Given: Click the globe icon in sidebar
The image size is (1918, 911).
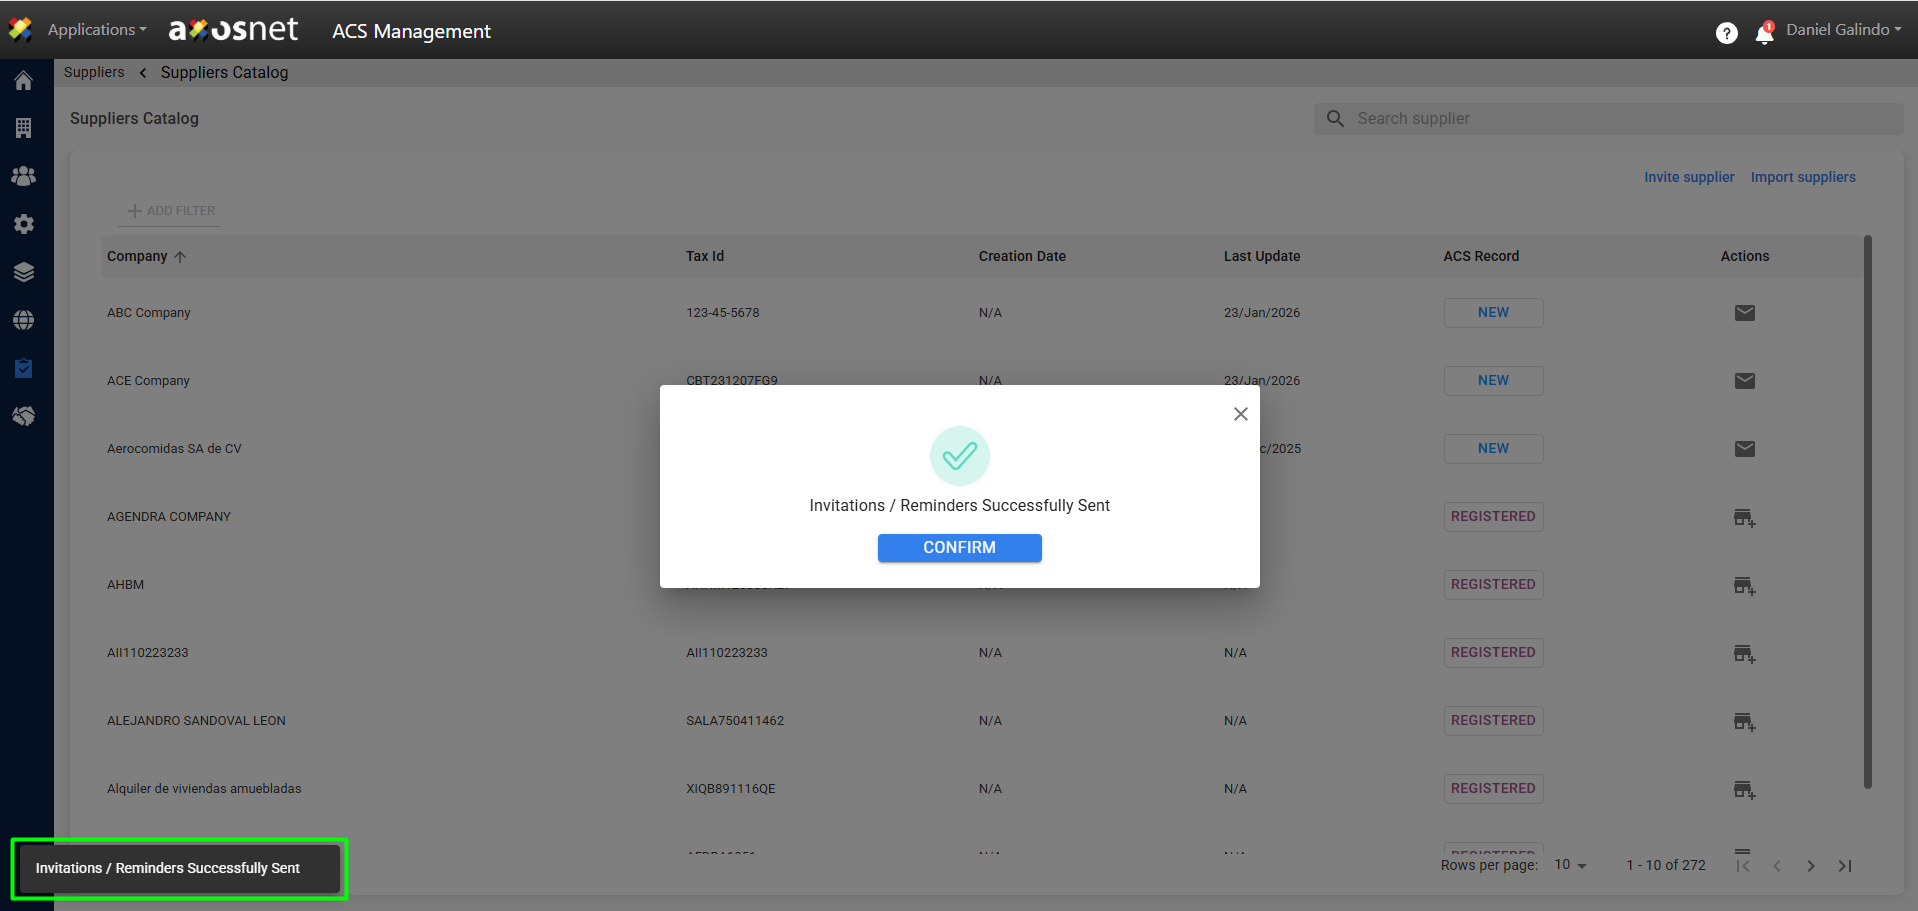Looking at the screenshot, I should [24, 320].
